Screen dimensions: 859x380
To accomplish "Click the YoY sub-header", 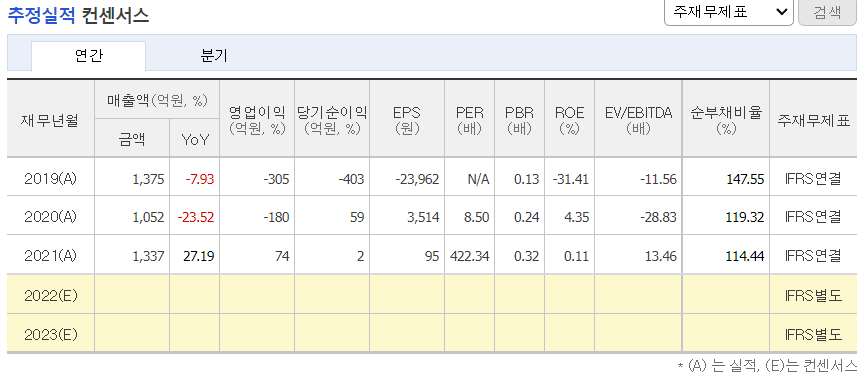I will (x=195, y=139).
